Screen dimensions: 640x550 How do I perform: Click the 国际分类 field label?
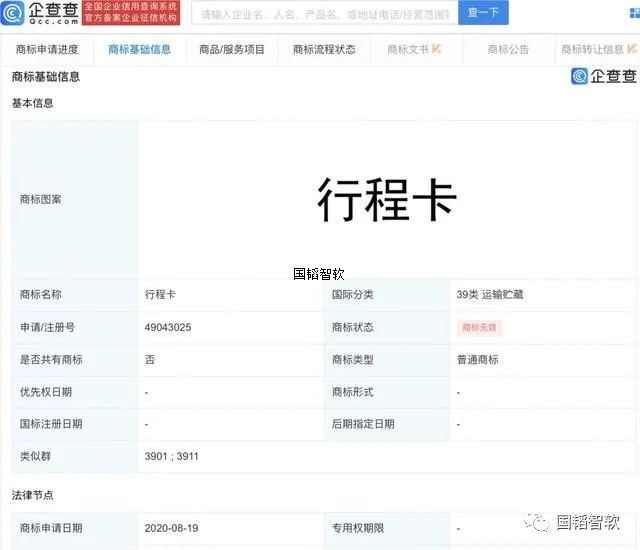click(352, 295)
